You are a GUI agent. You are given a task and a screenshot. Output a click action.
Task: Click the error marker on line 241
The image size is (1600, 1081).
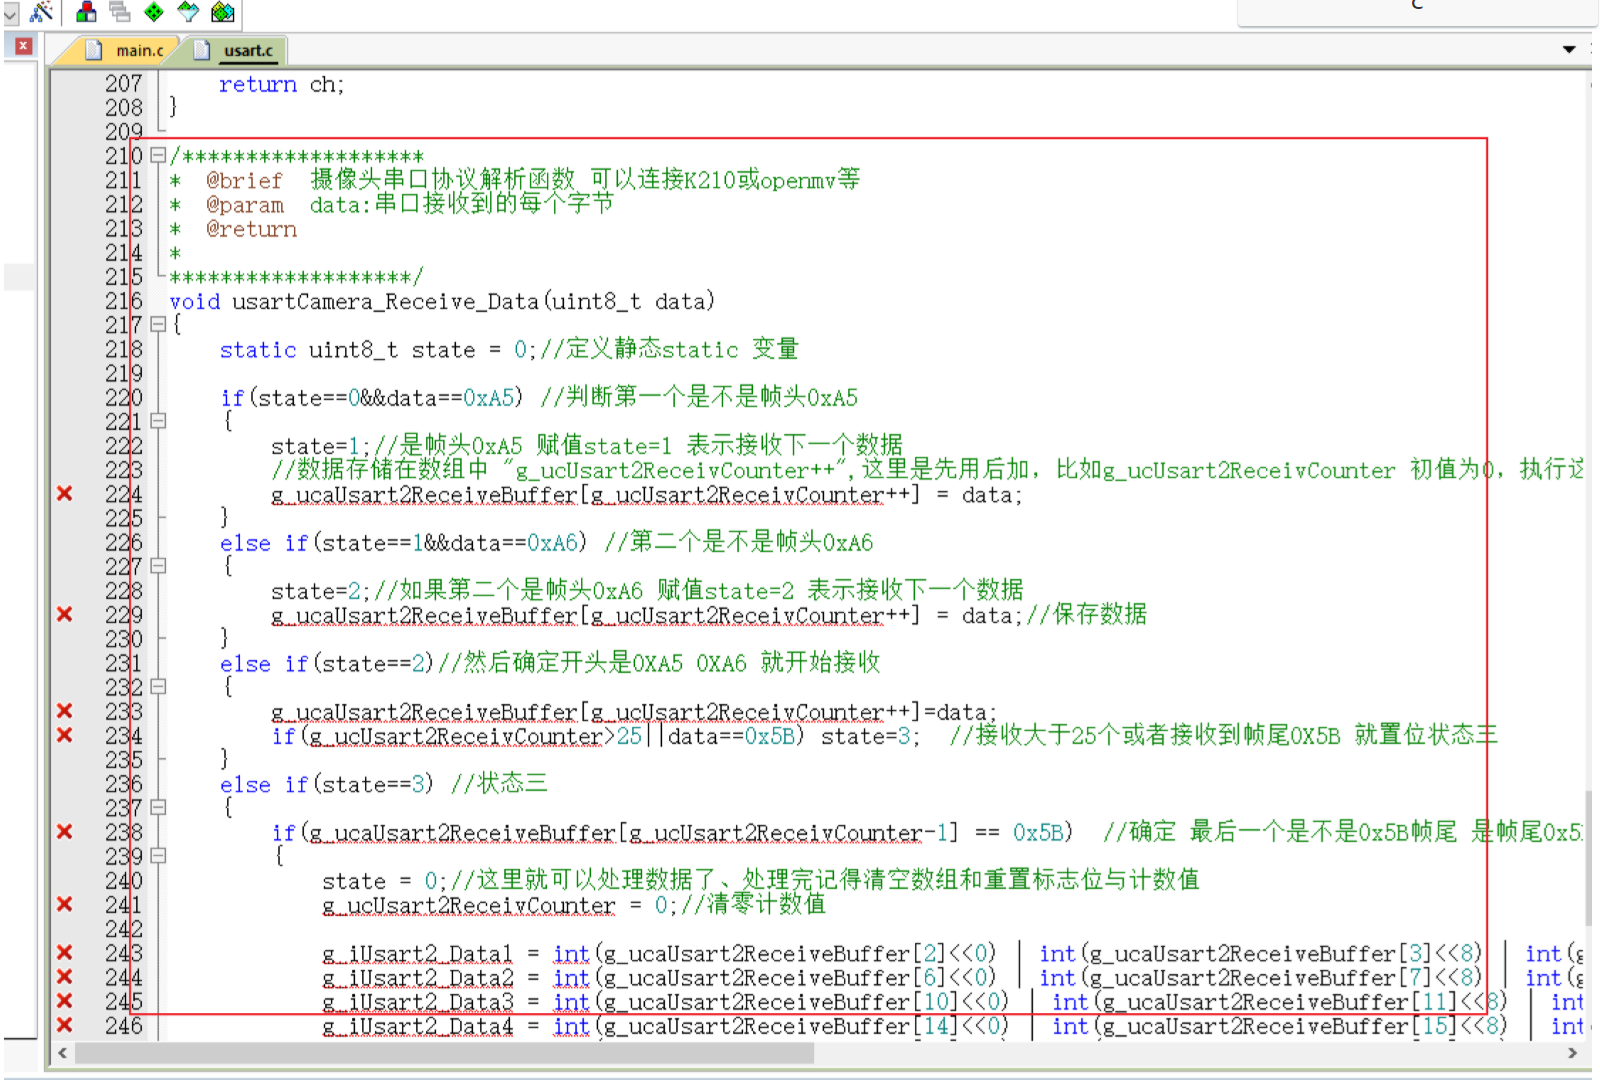(65, 904)
